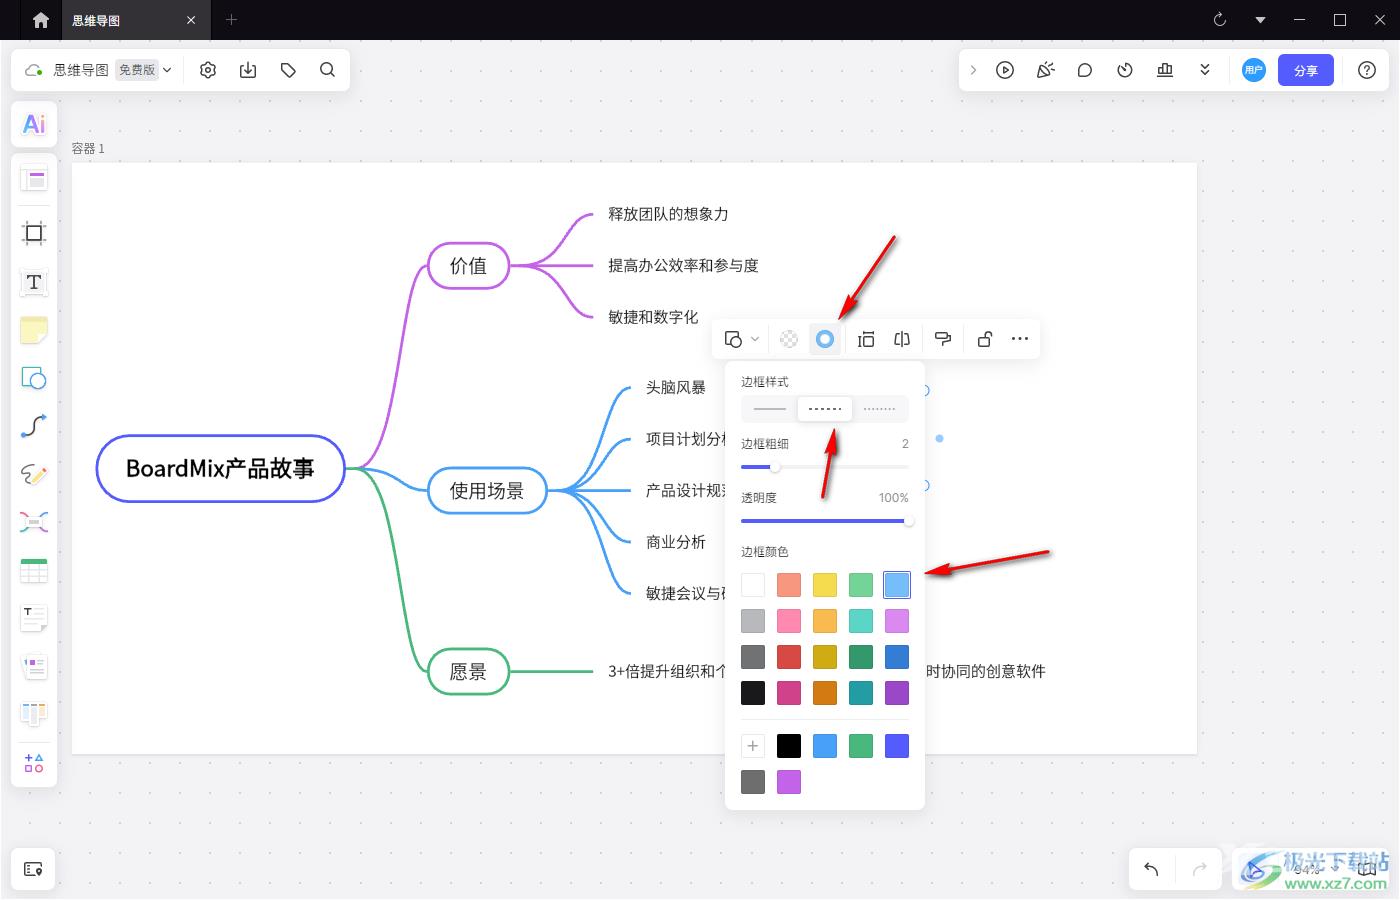Image resolution: width=1400 pixels, height=900 pixels.
Task: Choose the black swatch in top palette
Action: click(x=753, y=693)
